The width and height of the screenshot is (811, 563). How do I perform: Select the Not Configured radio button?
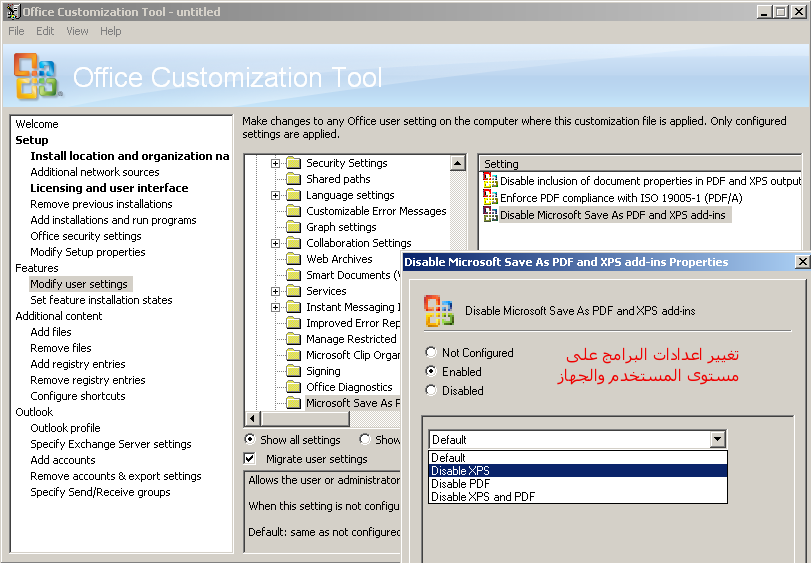[431, 353]
